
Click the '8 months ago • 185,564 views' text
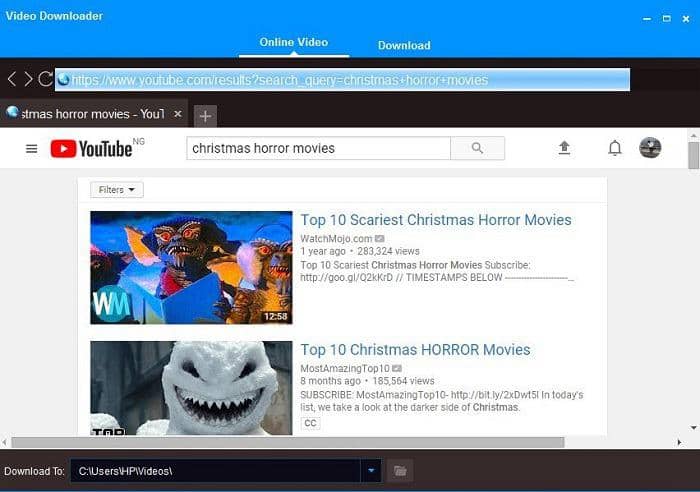click(367, 381)
